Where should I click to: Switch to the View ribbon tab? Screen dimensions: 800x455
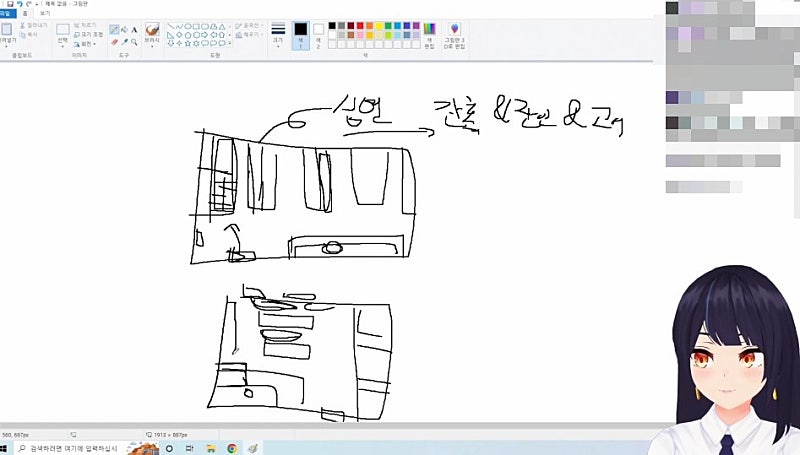44,13
